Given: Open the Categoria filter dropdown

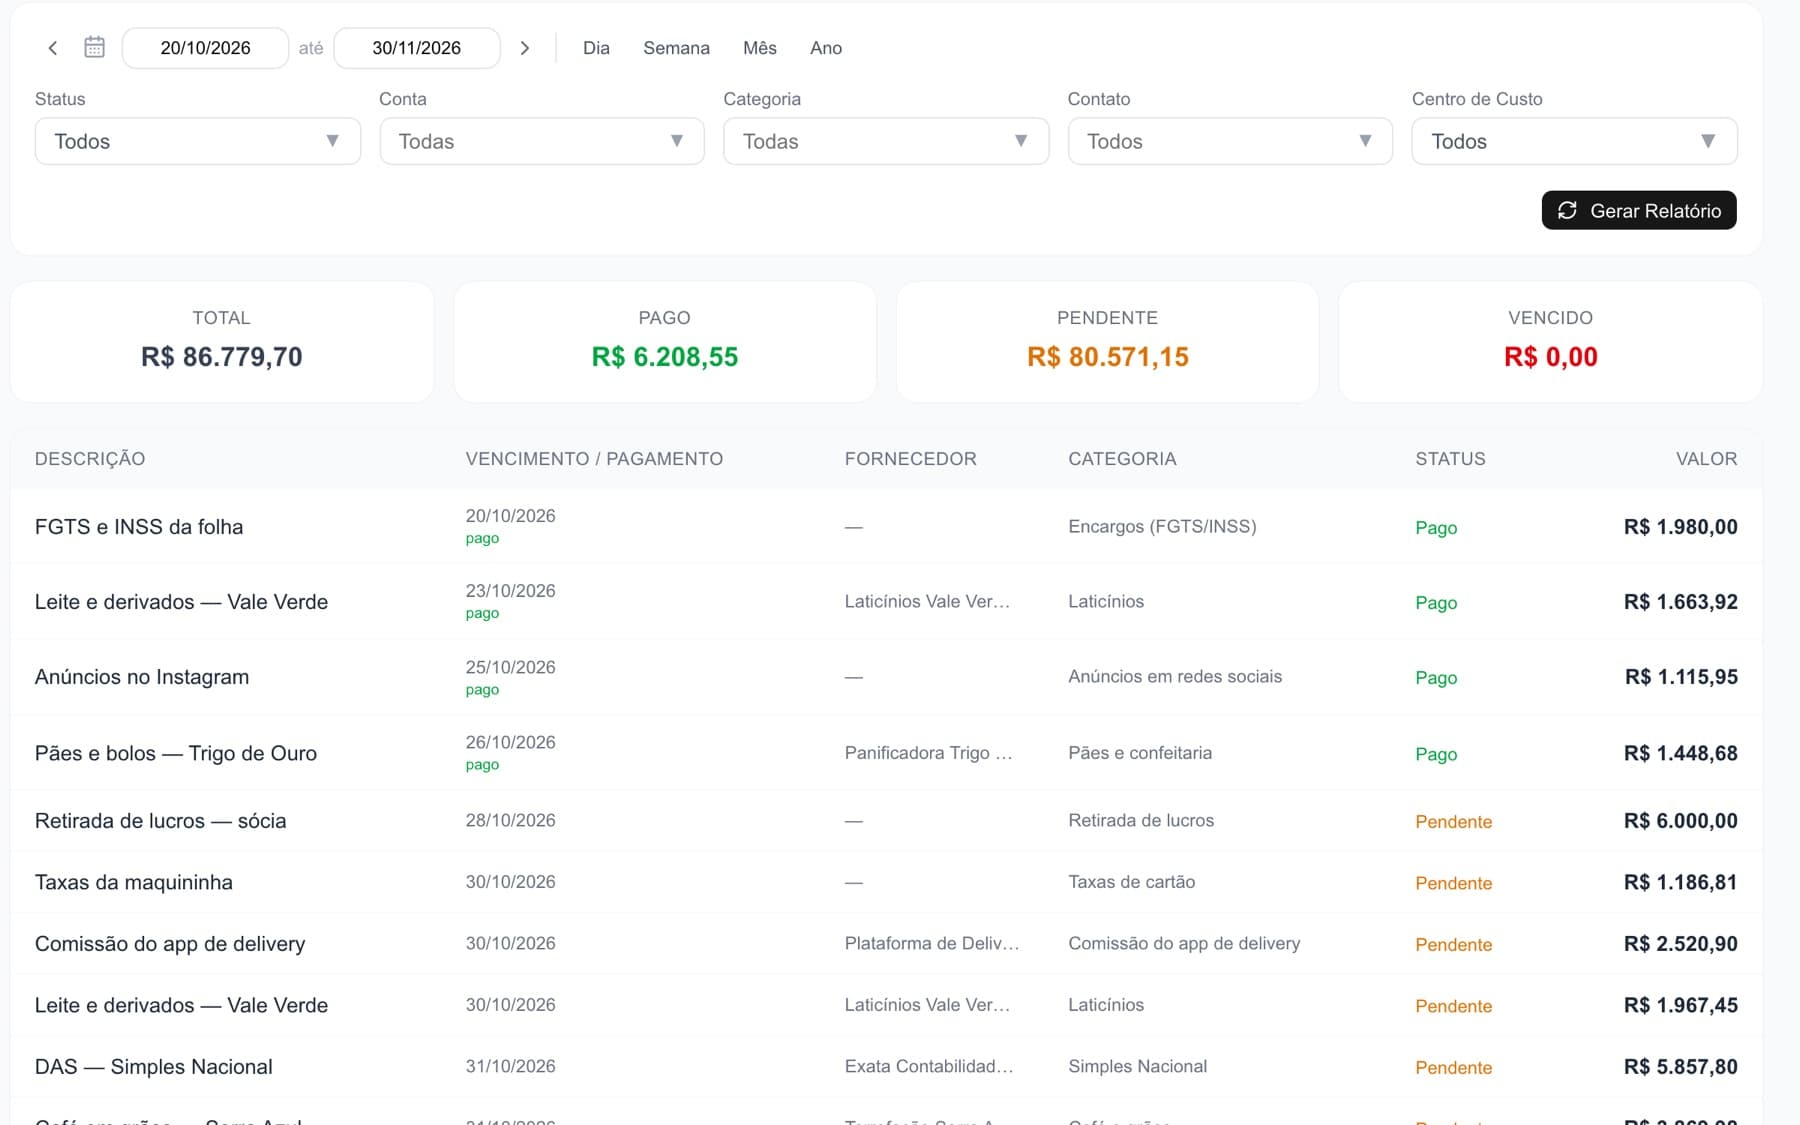Looking at the screenshot, I should pos(886,141).
